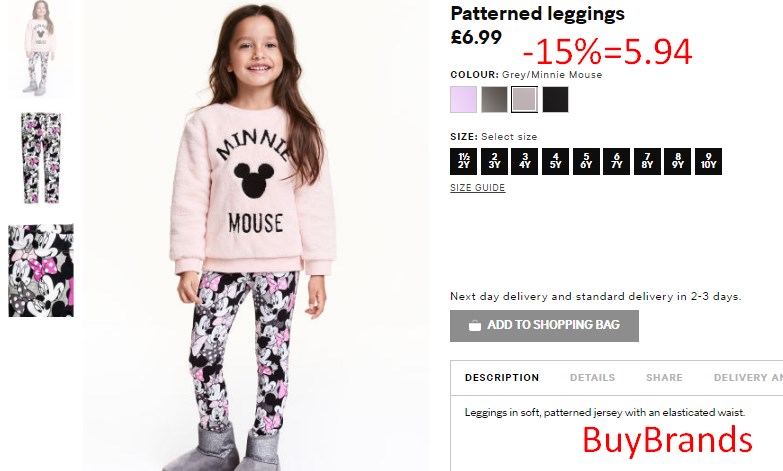Pick size 8-9Y

click(678, 161)
